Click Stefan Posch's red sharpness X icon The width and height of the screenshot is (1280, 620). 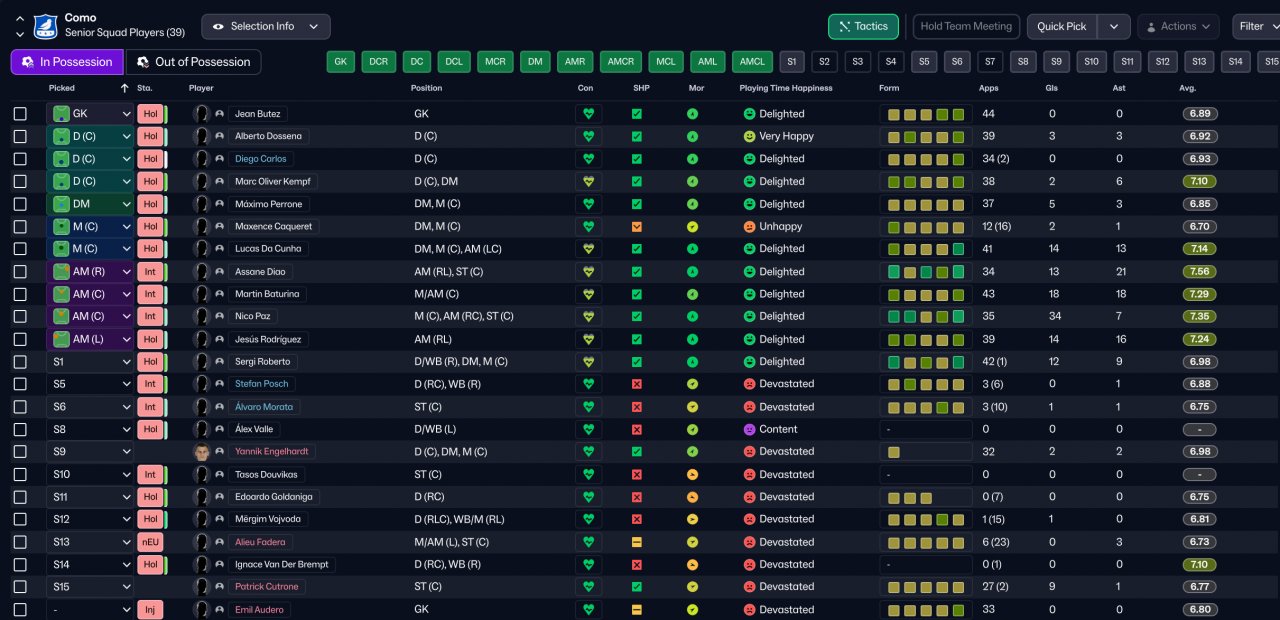click(x=637, y=384)
